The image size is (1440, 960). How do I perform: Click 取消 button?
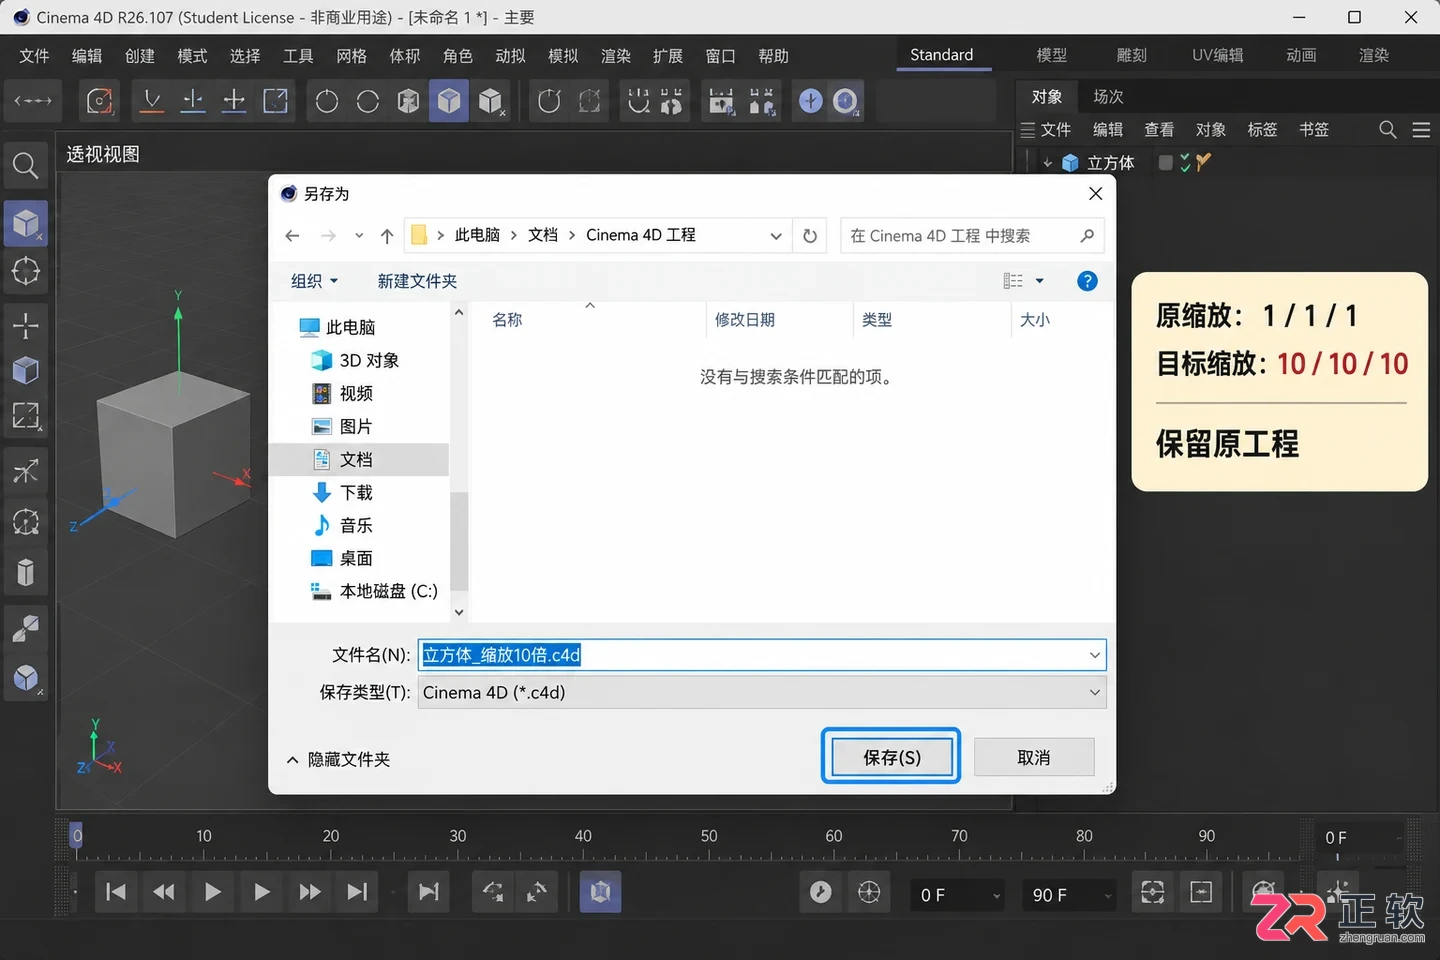click(1034, 757)
